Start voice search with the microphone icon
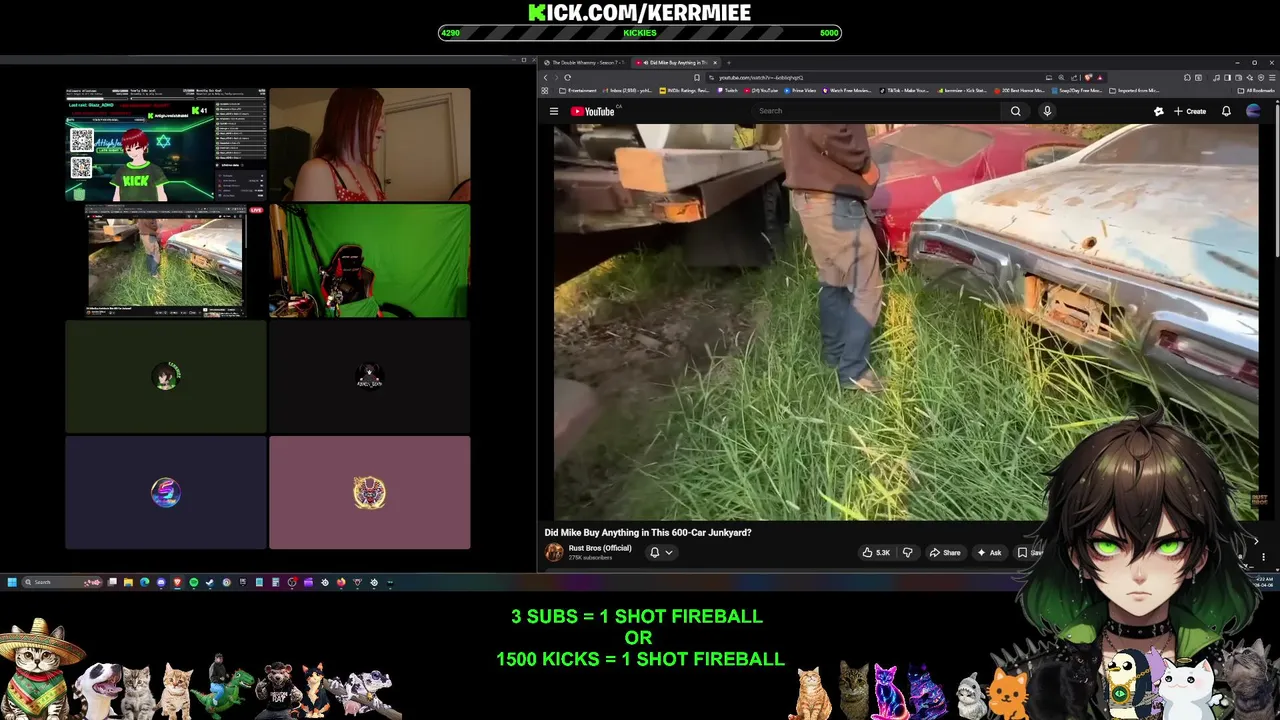This screenshot has height=720, width=1280. (1047, 111)
